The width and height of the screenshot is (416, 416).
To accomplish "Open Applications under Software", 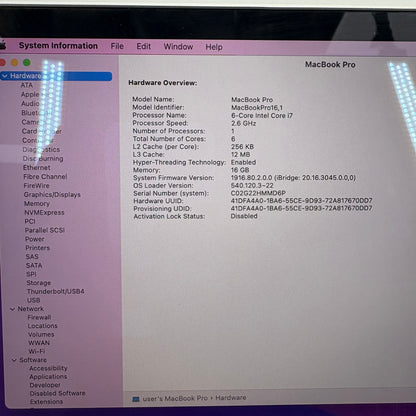I will pyautogui.click(x=48, y=377).
